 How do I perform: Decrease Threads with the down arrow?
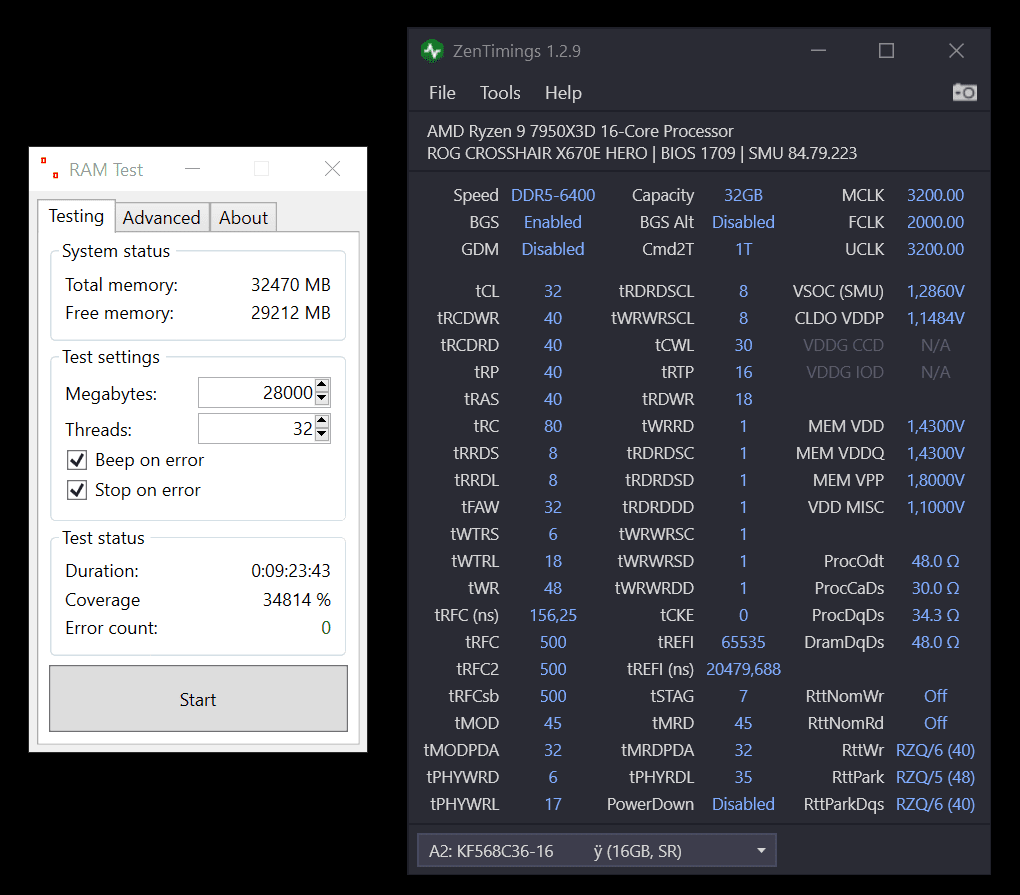pyautogui.click(x=322, y=435)
